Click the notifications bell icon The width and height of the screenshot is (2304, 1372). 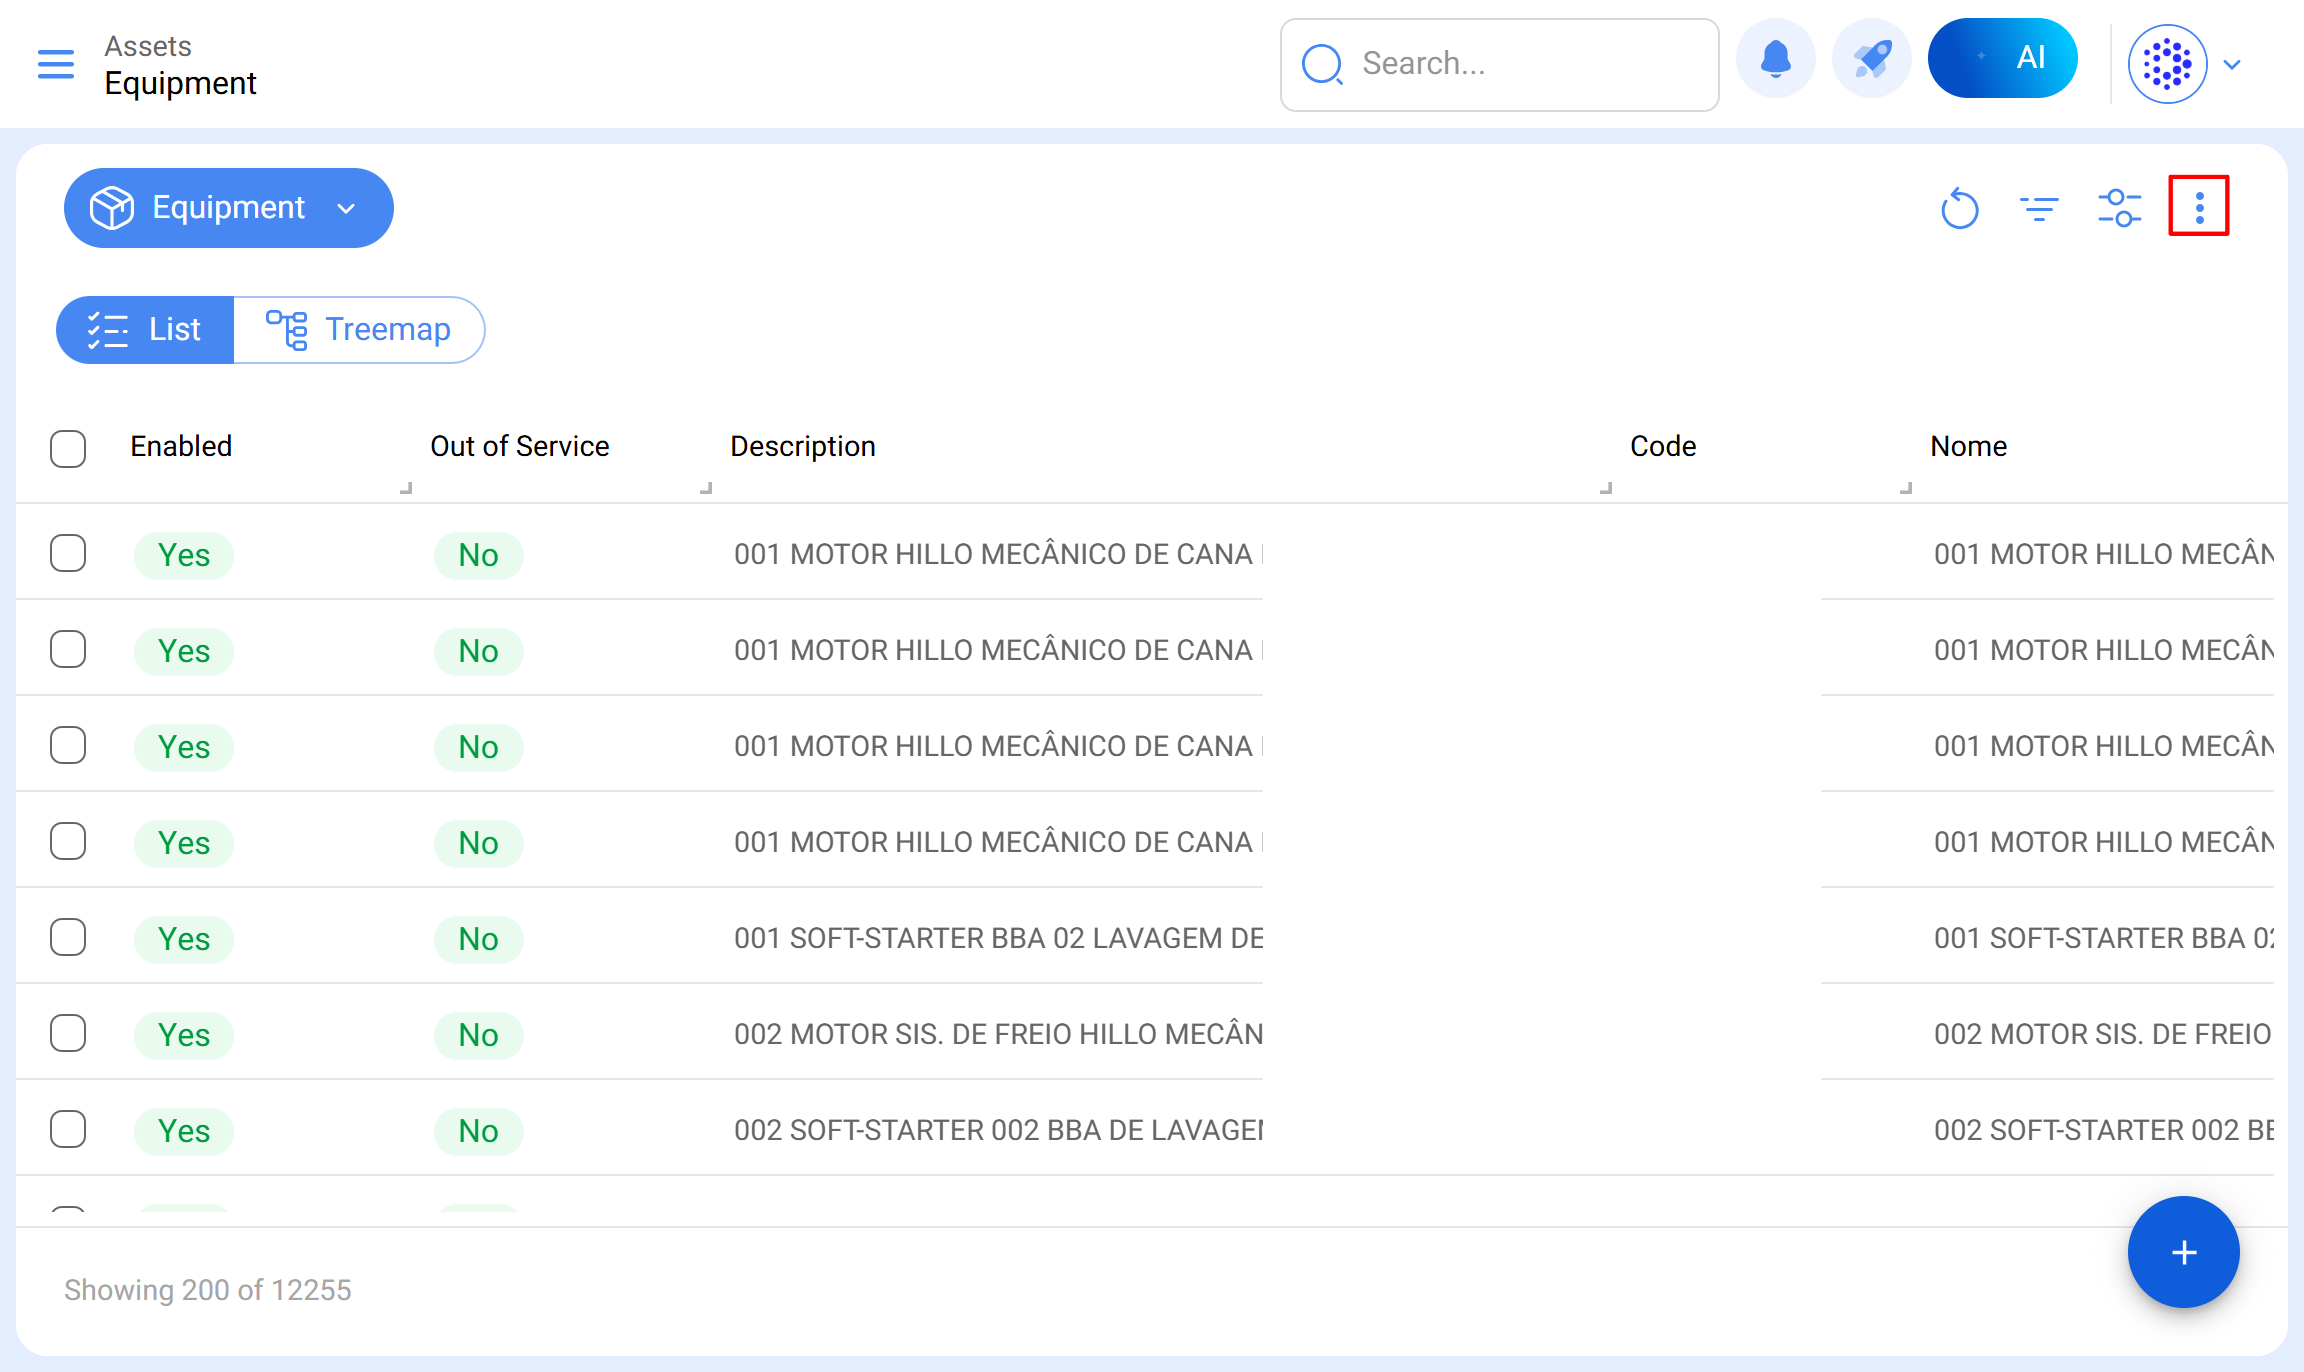[1775, 59]
